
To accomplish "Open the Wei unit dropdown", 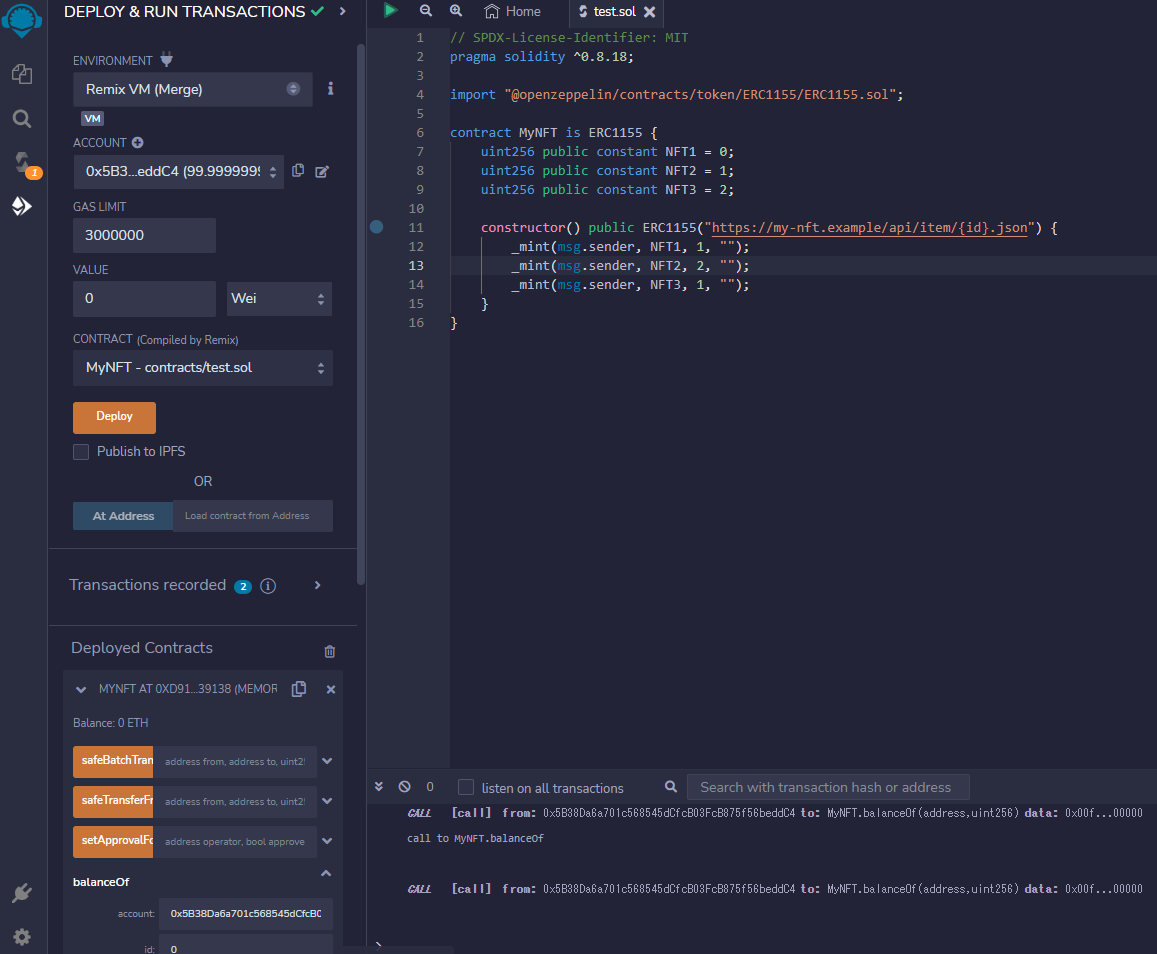I will pyautogui.click(x=279, y=299).
